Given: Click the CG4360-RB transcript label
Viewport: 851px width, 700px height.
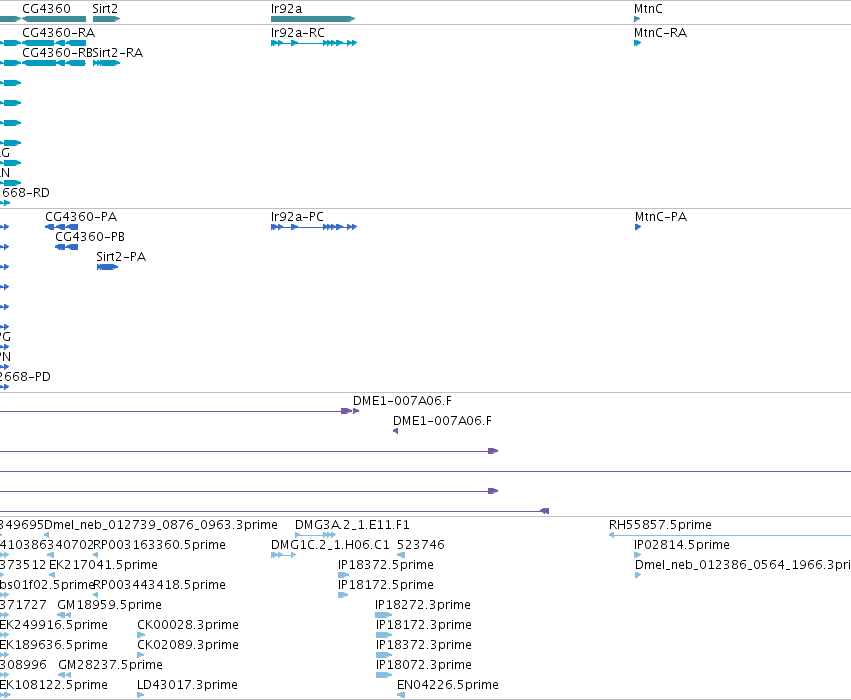Looking at the screenshot, I should 57,53.
